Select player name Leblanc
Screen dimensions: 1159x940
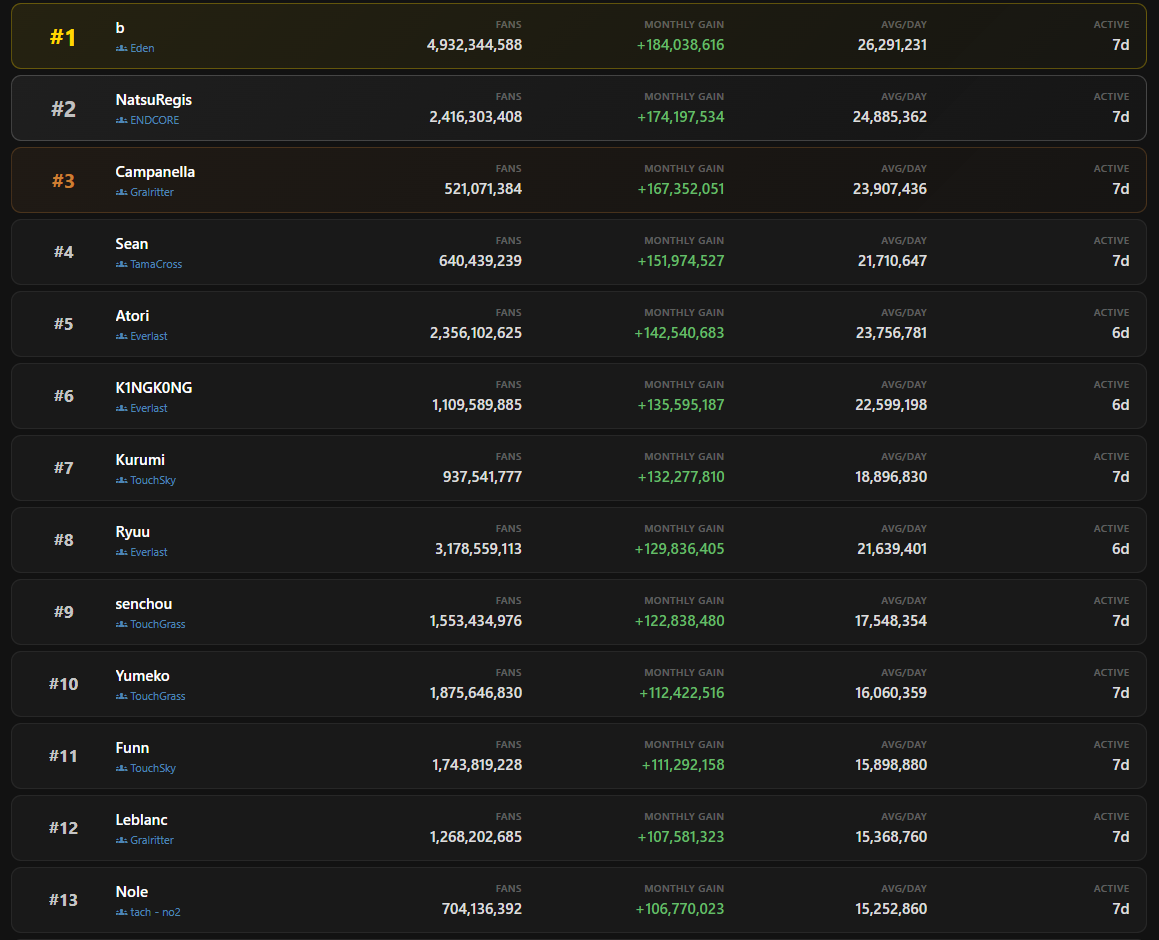point(141,820)
